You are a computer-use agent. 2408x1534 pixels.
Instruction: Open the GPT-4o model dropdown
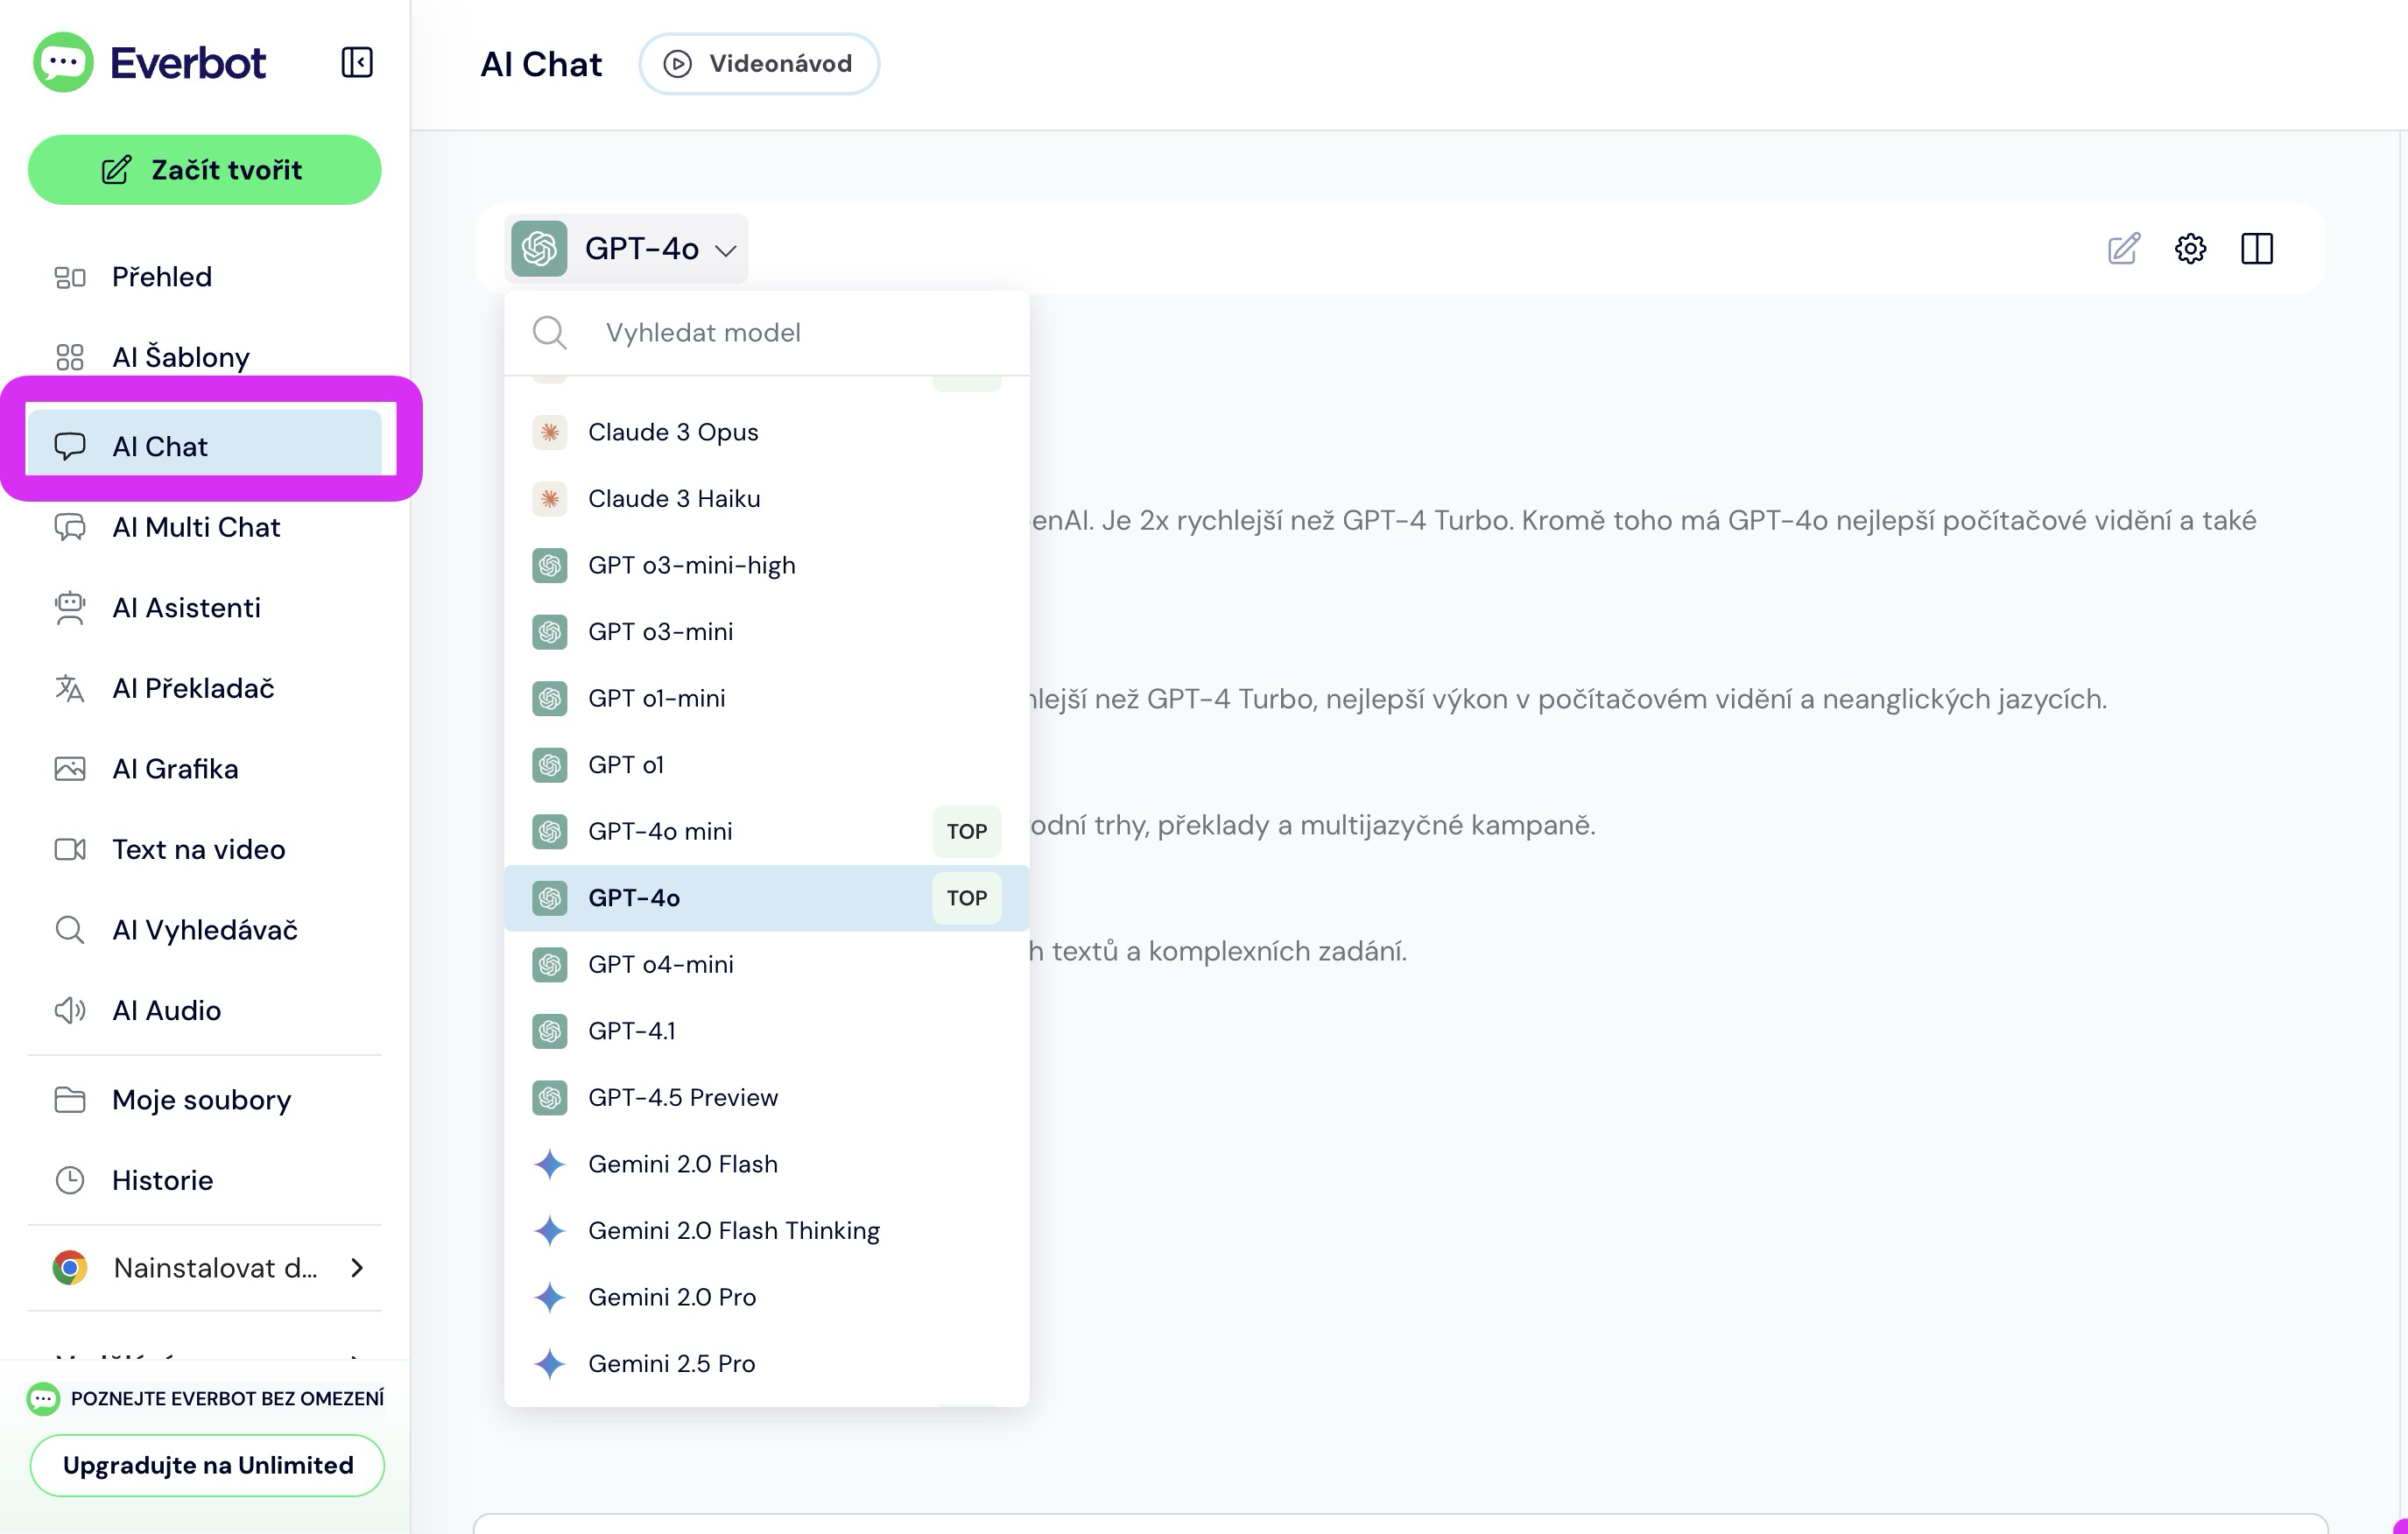626,248
